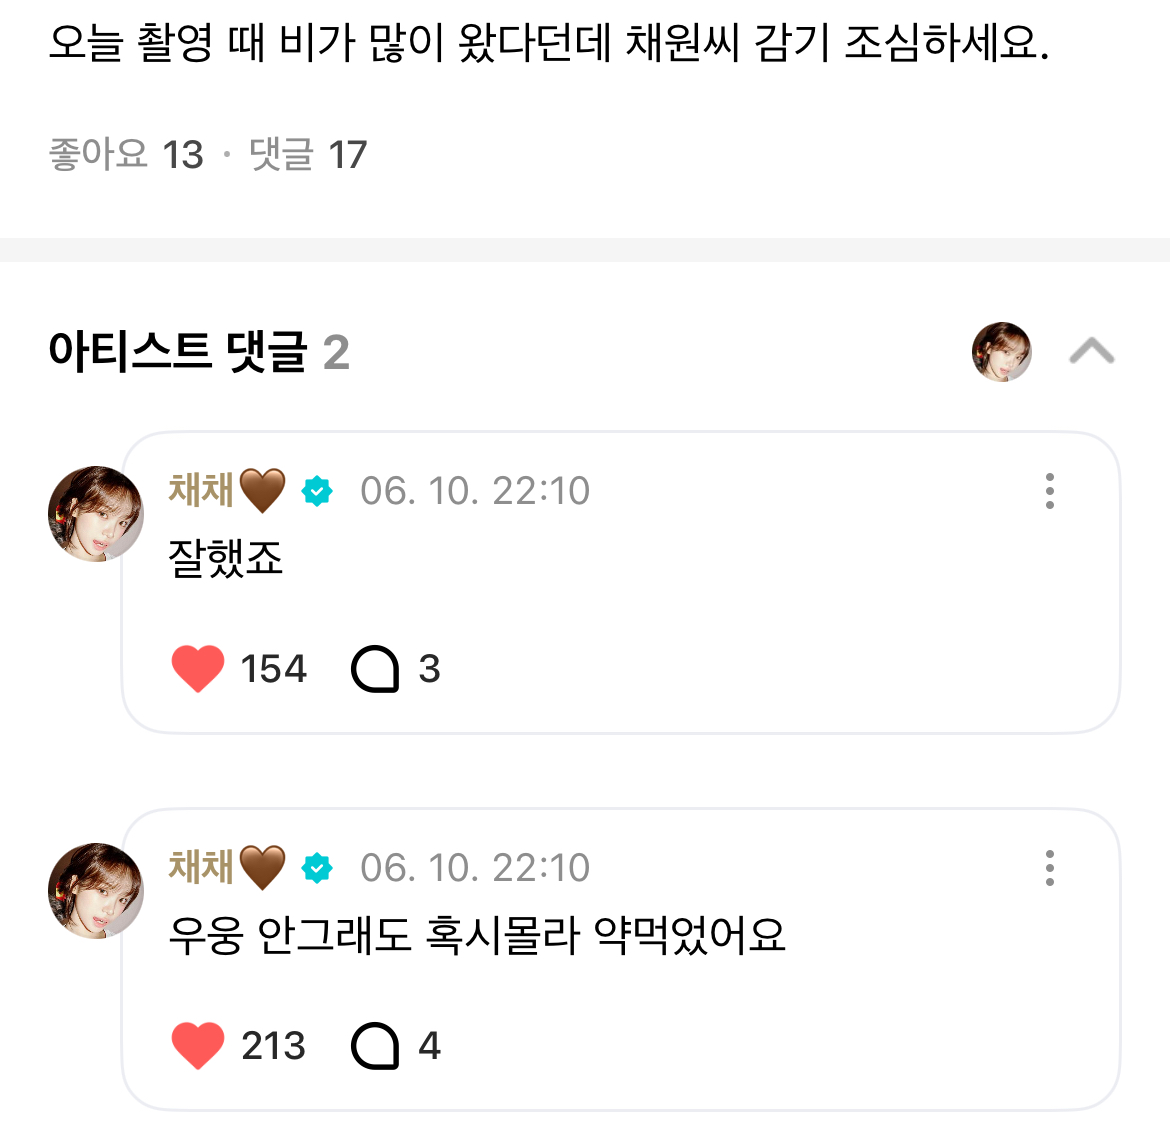Open 채채 username on second comment

[202, 867]
